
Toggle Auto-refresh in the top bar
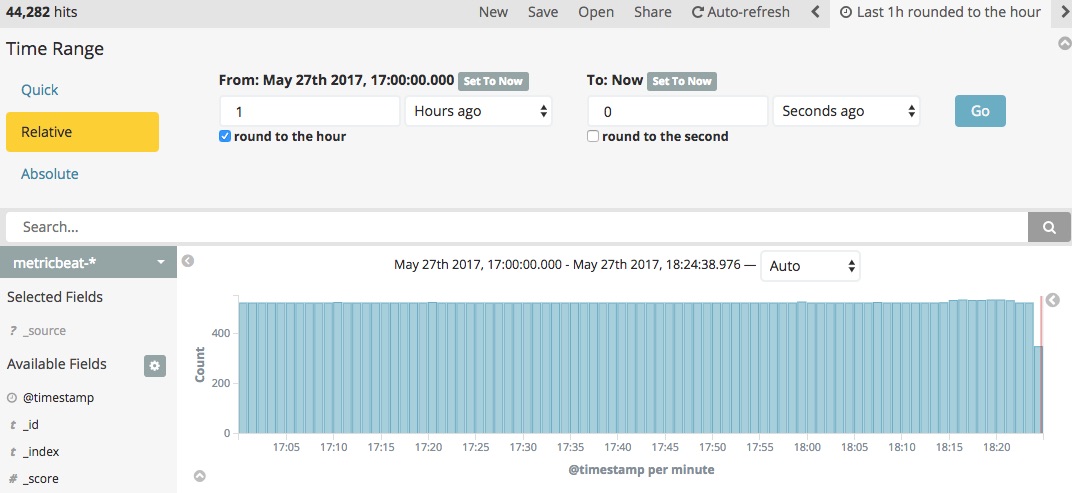(740, 12)
